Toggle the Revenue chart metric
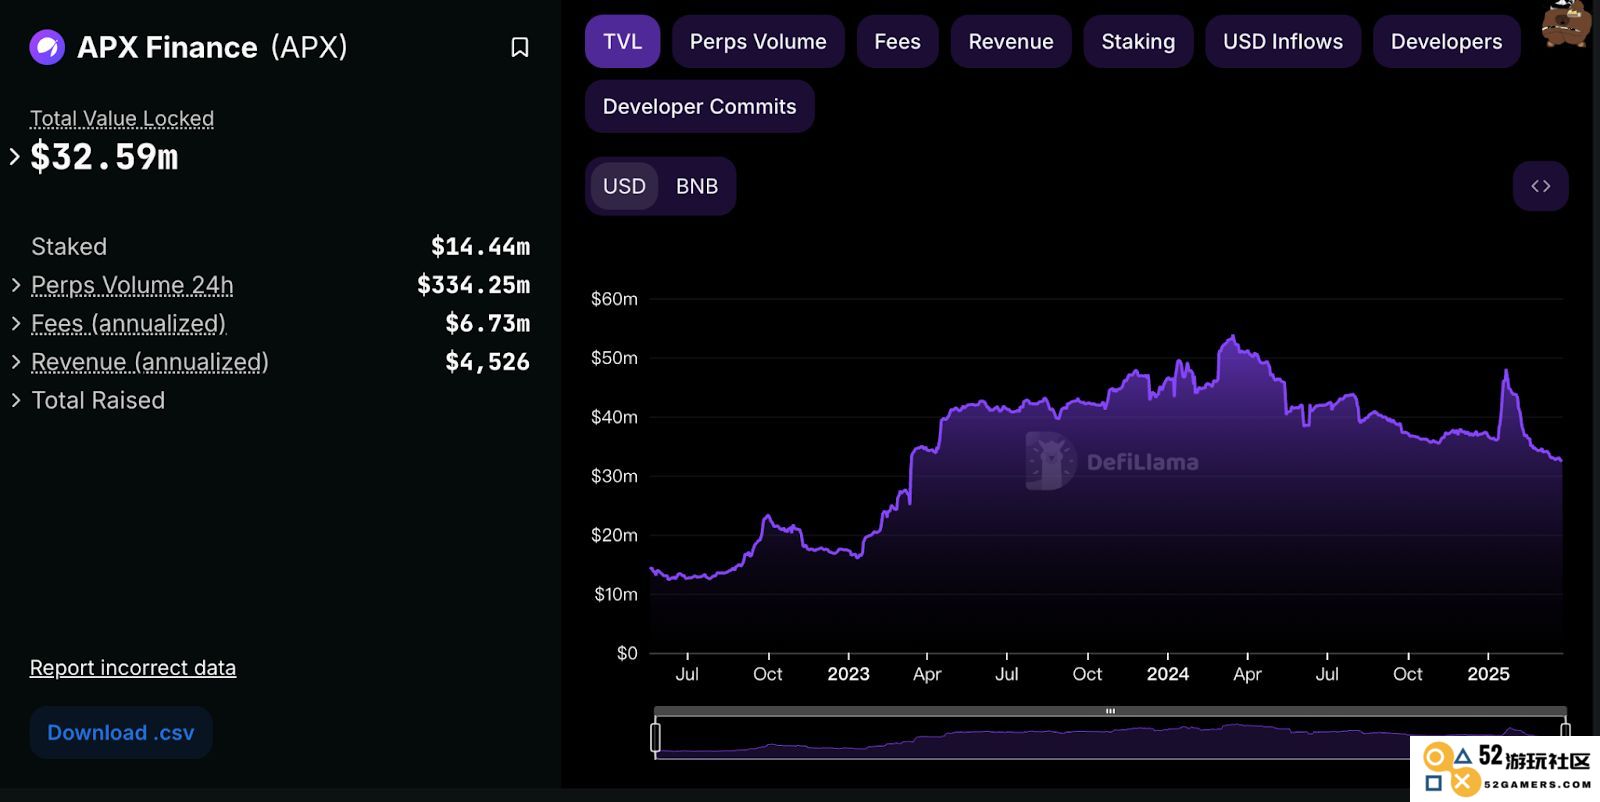 (1011, 42)
